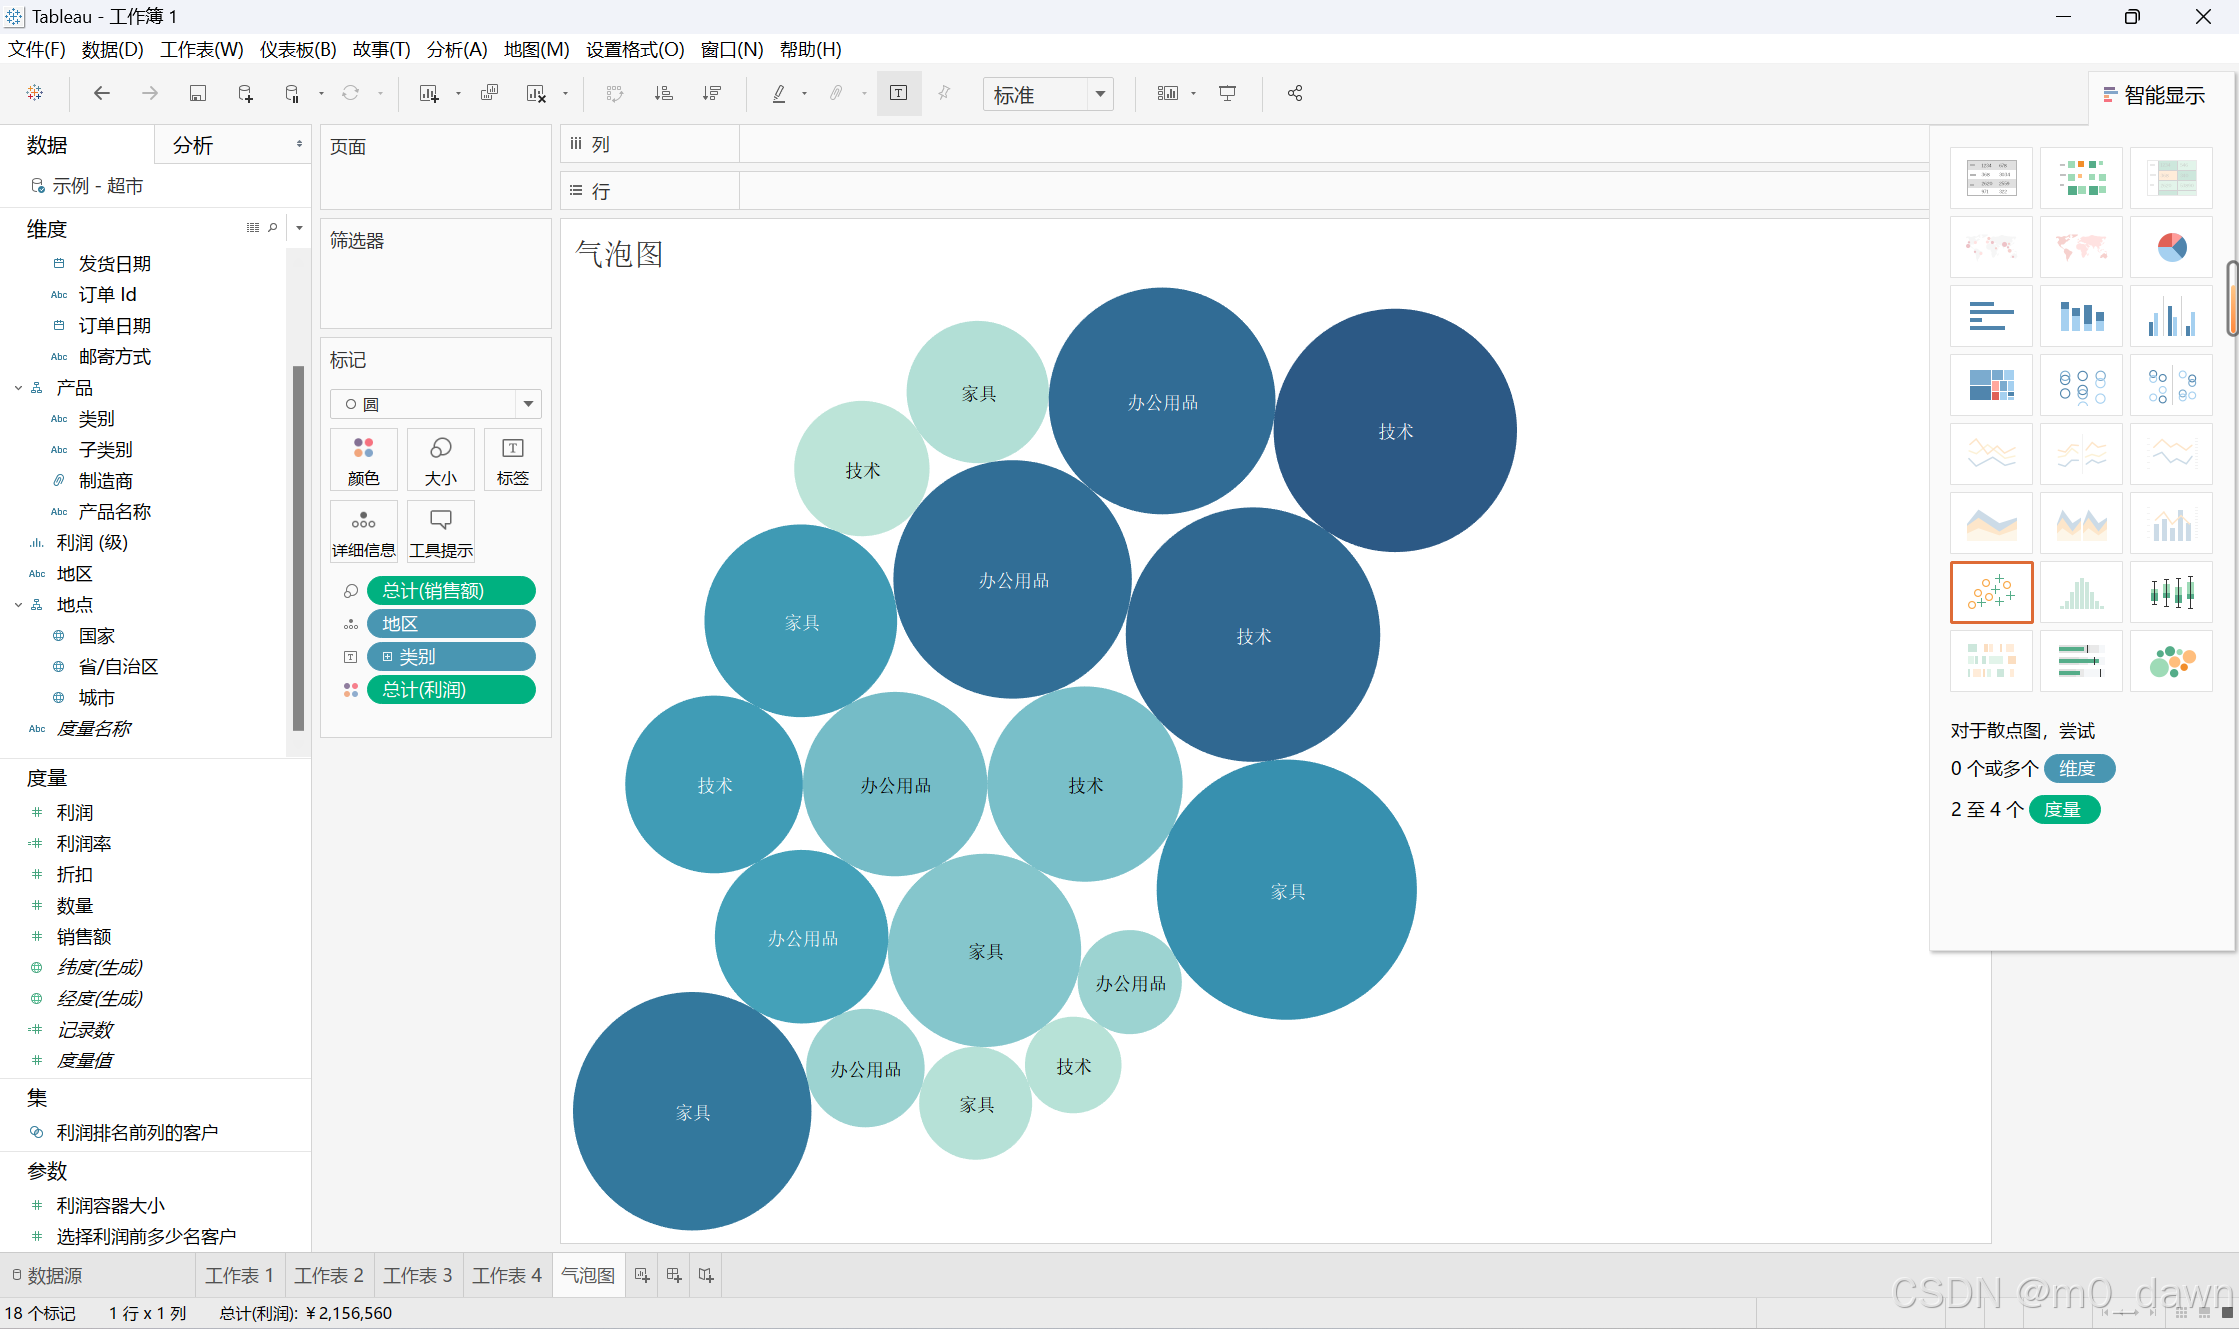The height and width of the screenshot is (1329, 2239).
Task: Click the 总计(销售额) pill on marks card
Action: click(x=450, y=591)
